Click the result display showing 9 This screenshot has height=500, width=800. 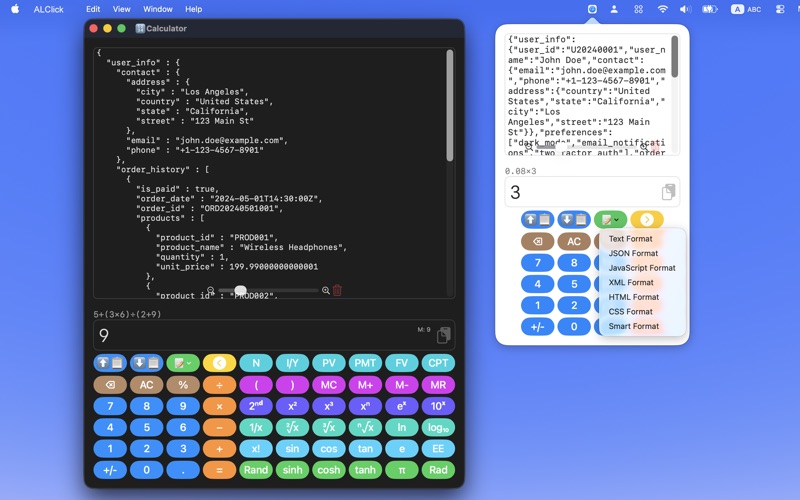[x=274, y=335]
